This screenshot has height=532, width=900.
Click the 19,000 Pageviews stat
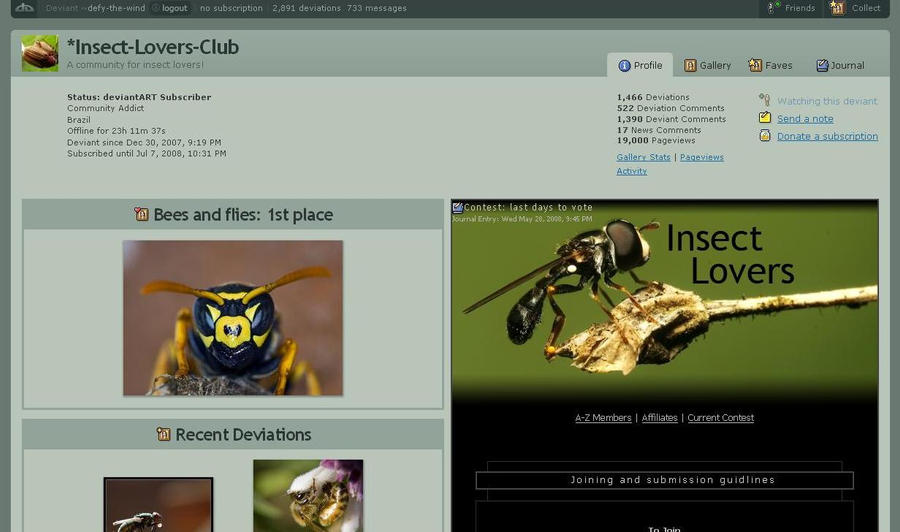coord(656,140)
